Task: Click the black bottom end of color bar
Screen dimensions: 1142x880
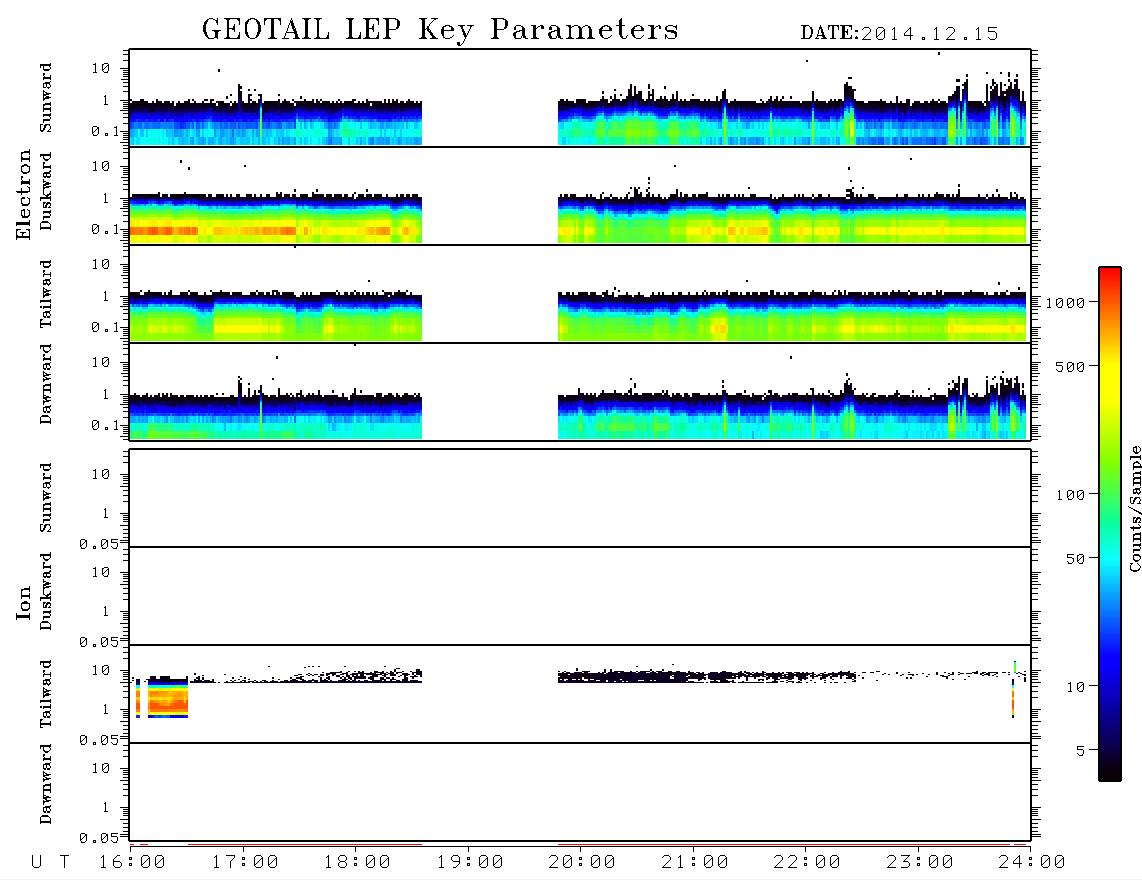Action: pos(1110,774)
